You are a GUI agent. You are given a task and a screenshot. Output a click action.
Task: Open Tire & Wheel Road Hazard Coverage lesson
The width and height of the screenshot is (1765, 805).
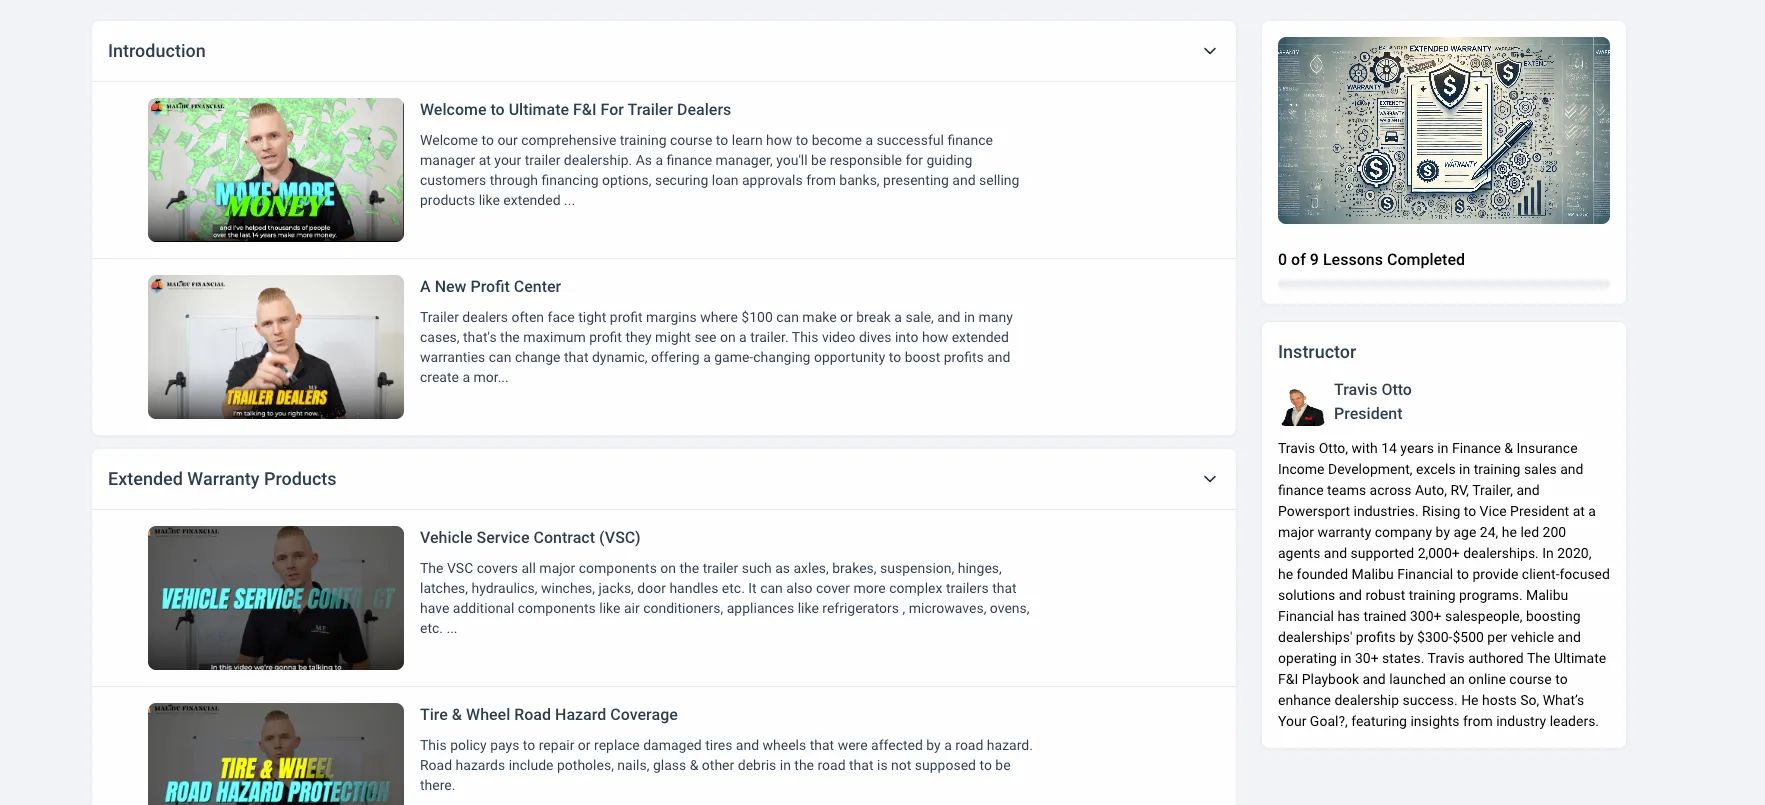[549, 715]
